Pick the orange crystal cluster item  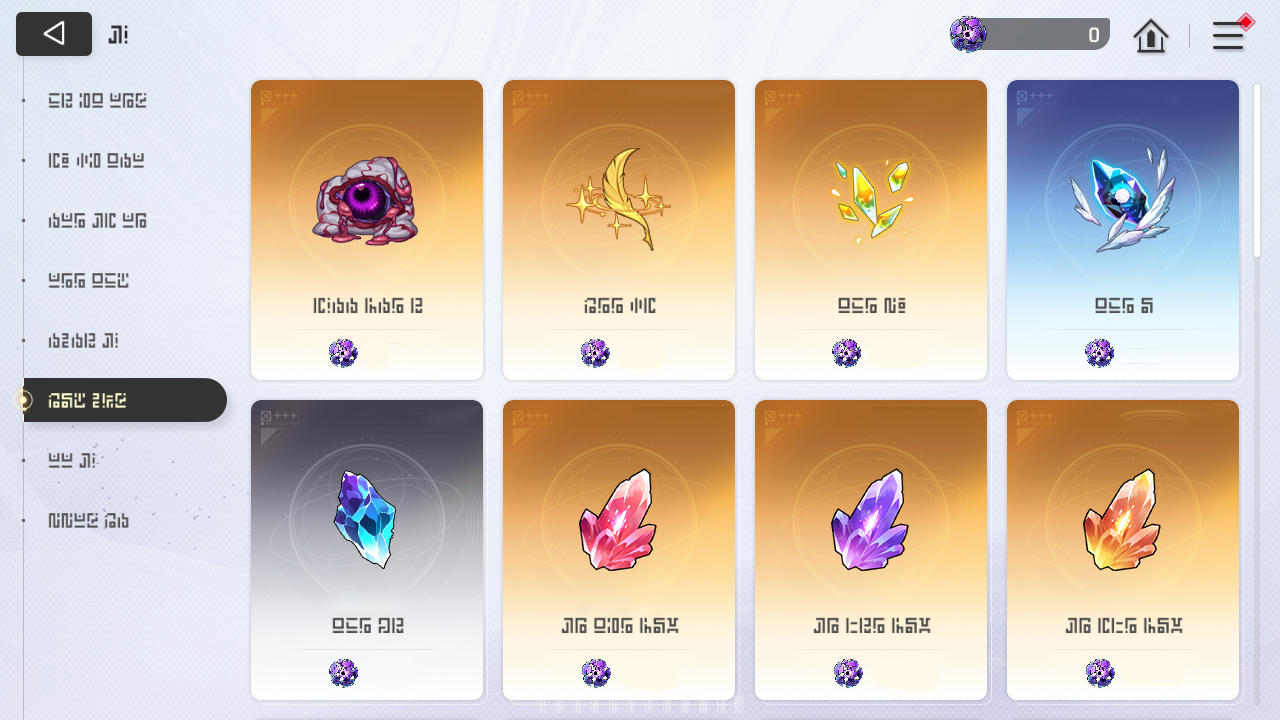1123,550
